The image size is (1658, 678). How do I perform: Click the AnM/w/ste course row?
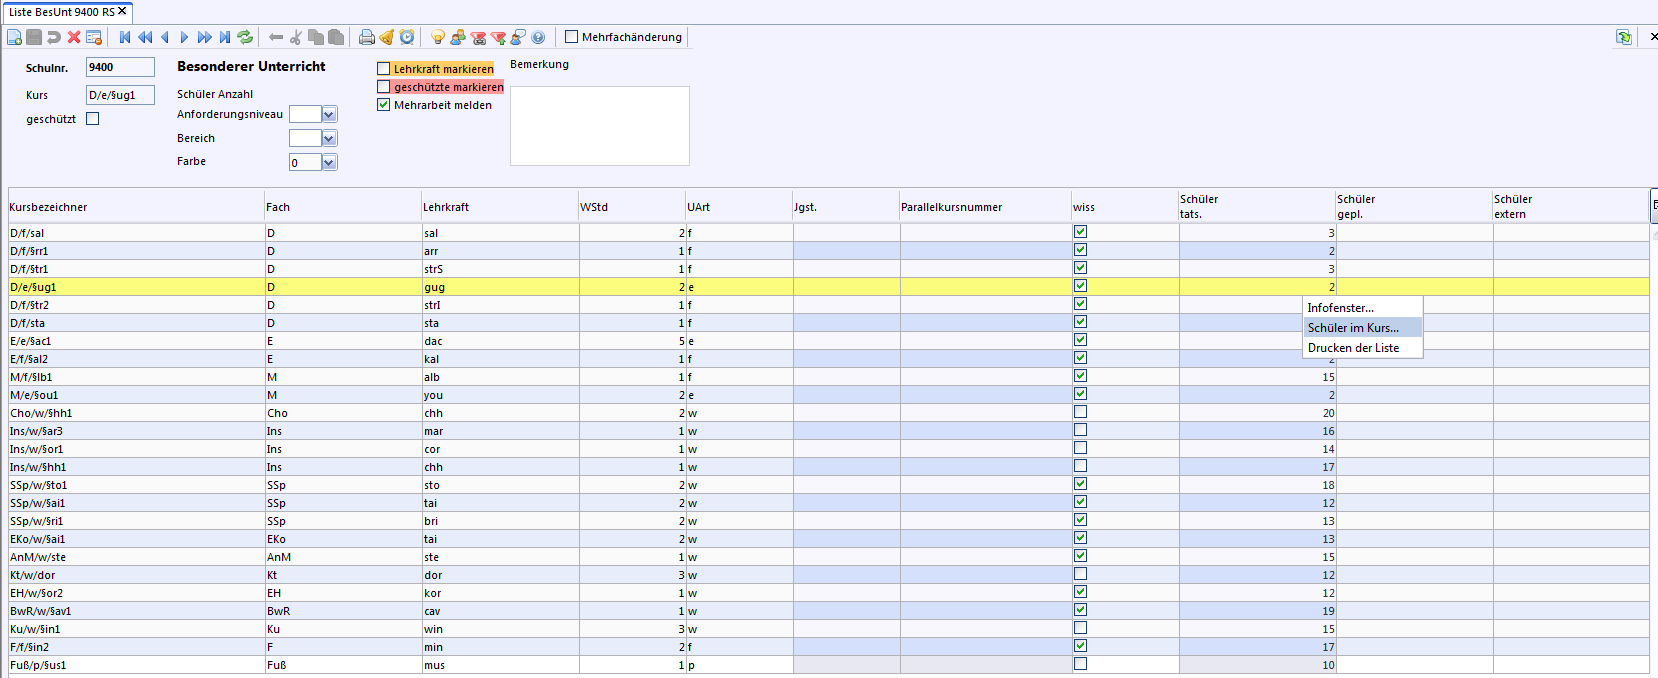[136, 557]
